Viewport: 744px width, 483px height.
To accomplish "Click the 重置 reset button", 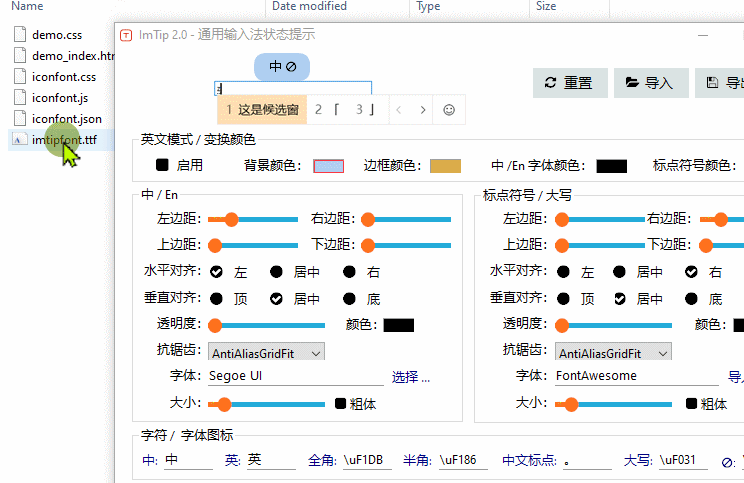I will tap(570, 83).
